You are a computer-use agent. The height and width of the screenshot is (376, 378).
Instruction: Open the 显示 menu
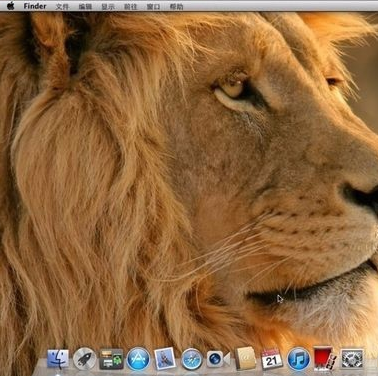[108, 6]
